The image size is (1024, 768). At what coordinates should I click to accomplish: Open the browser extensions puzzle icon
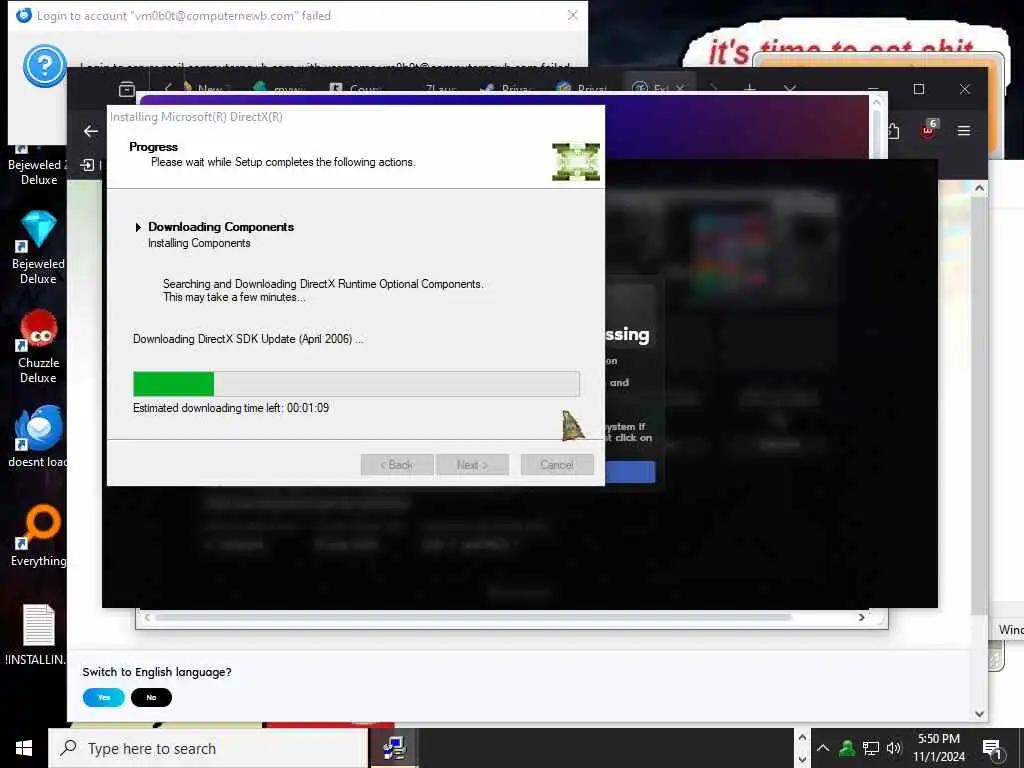pyautogui.click(x=893, y=131)
